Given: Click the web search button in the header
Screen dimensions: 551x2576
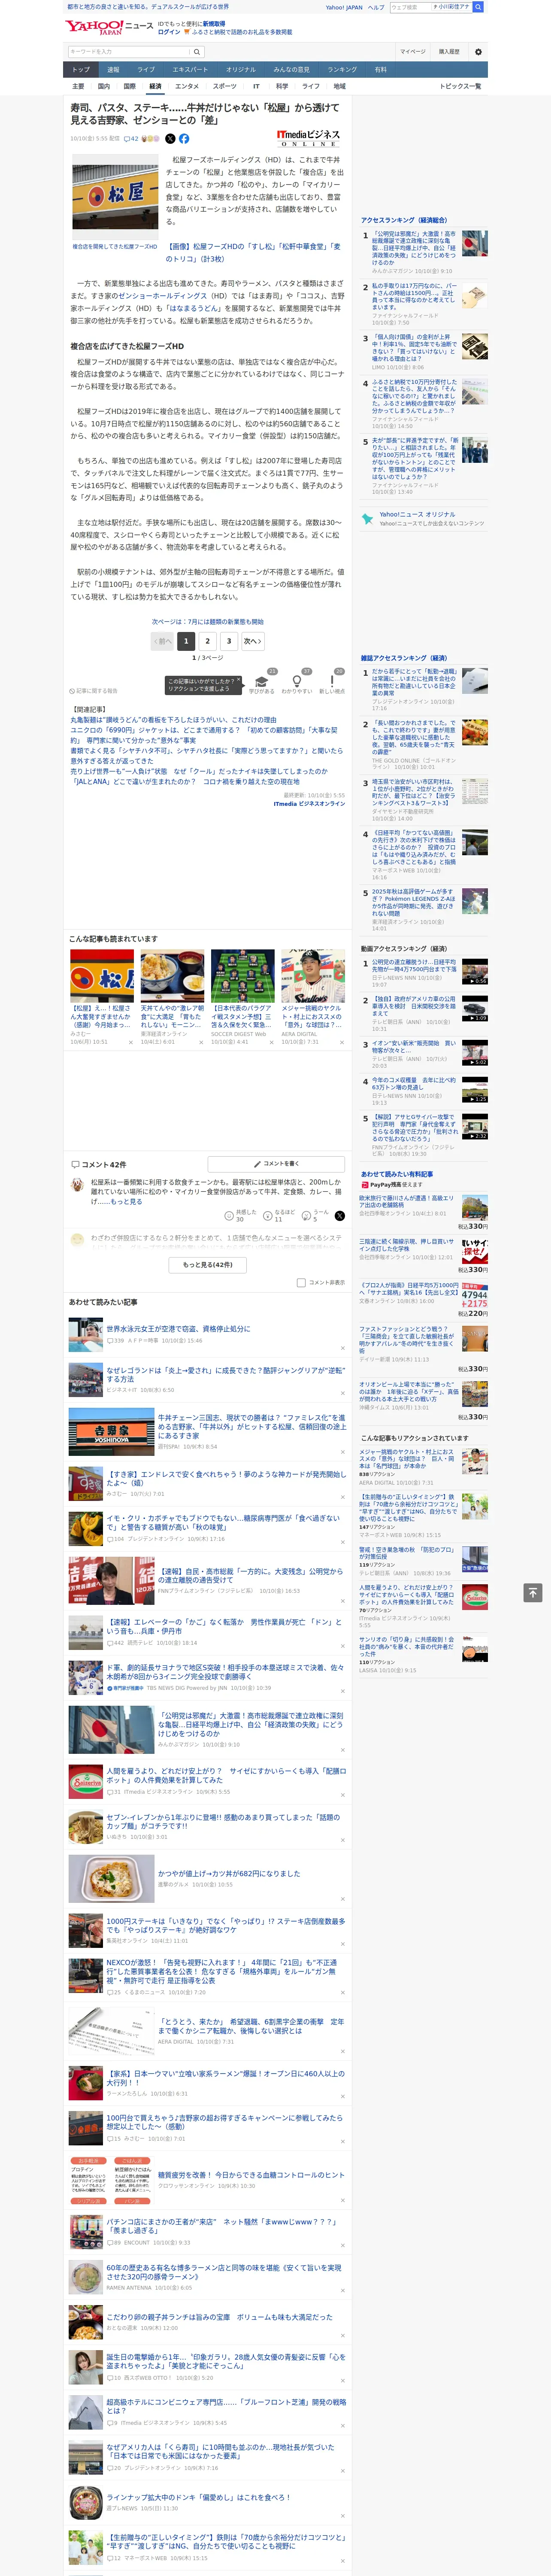Looking at the screenshot, I should pos(477,7).
